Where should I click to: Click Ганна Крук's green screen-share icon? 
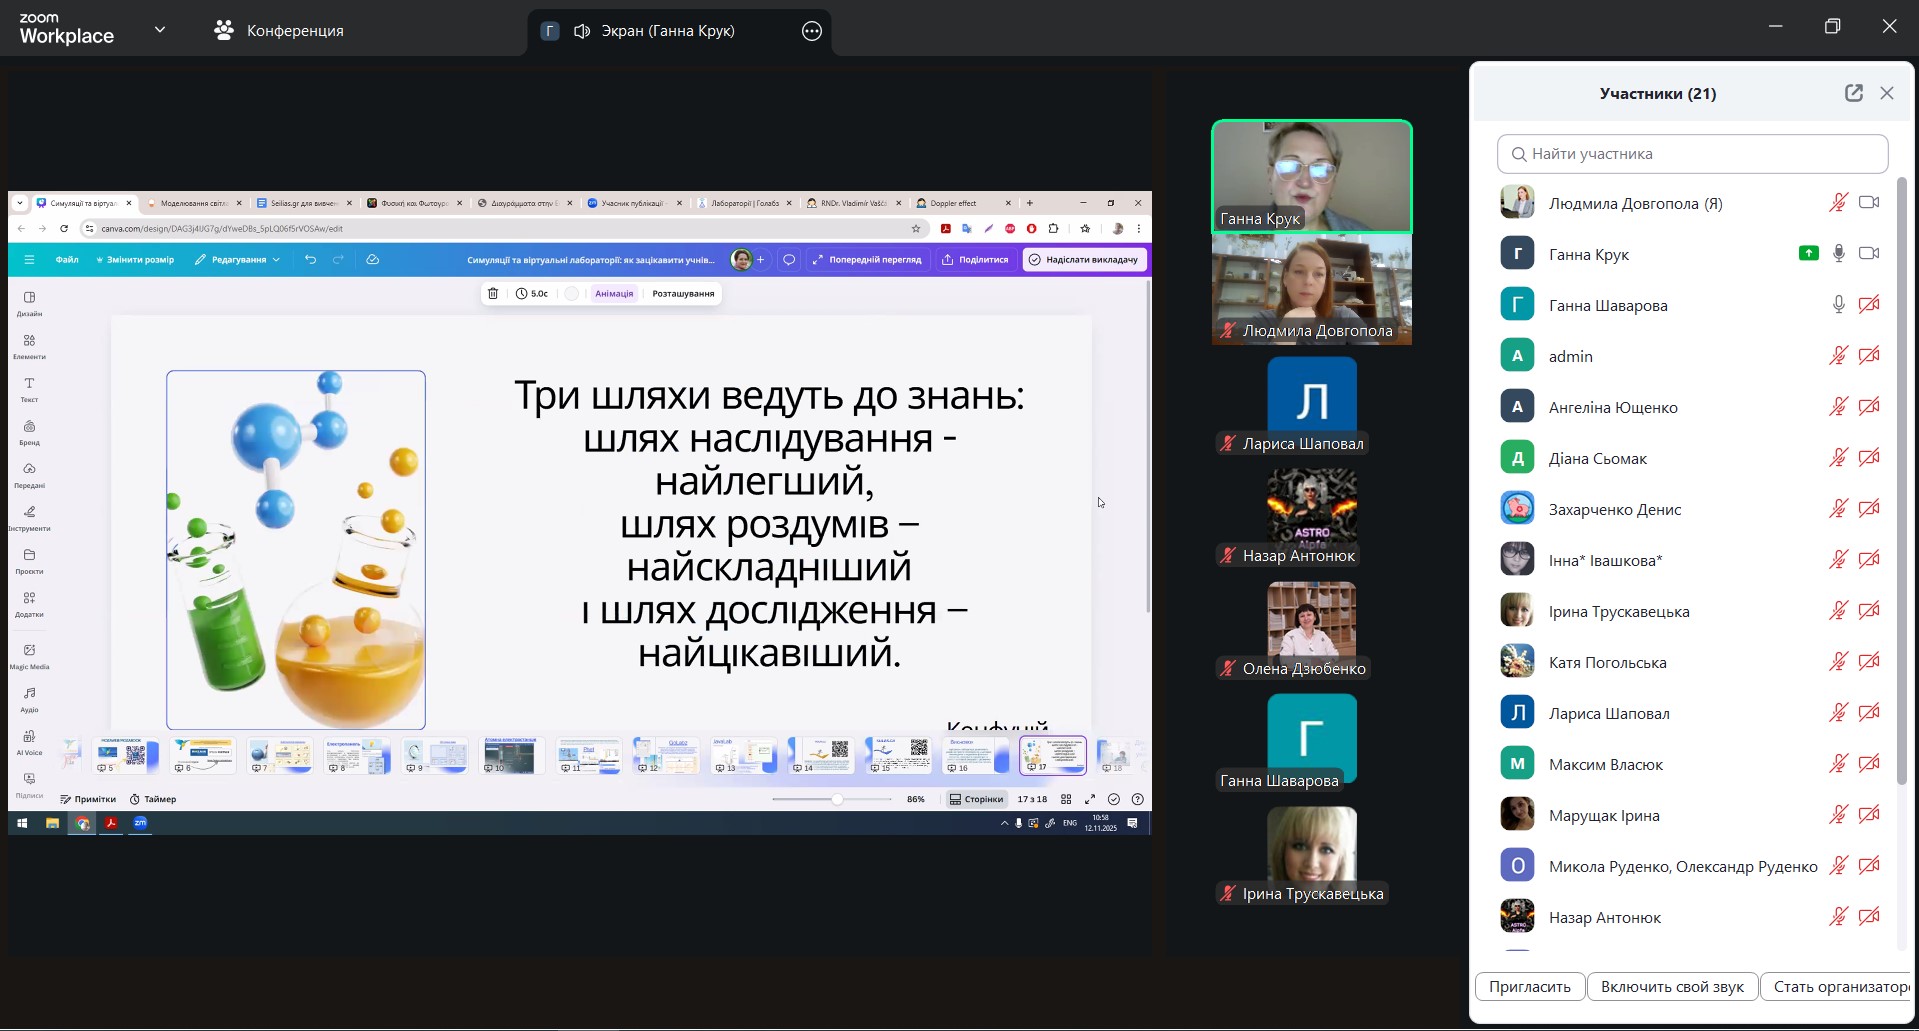click(1808, 253)
